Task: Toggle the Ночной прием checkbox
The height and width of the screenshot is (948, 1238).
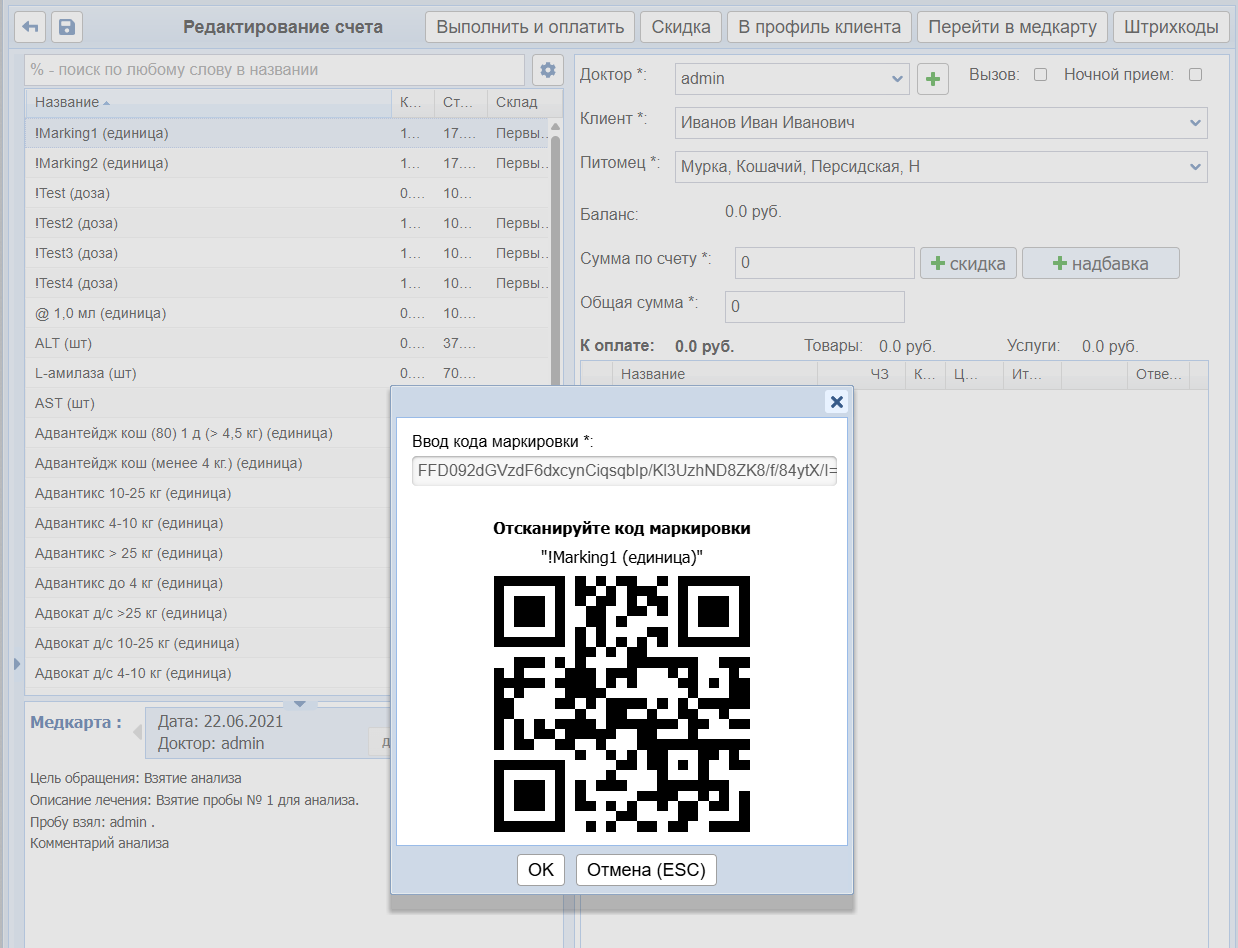Action: [x=1195, y=75]
